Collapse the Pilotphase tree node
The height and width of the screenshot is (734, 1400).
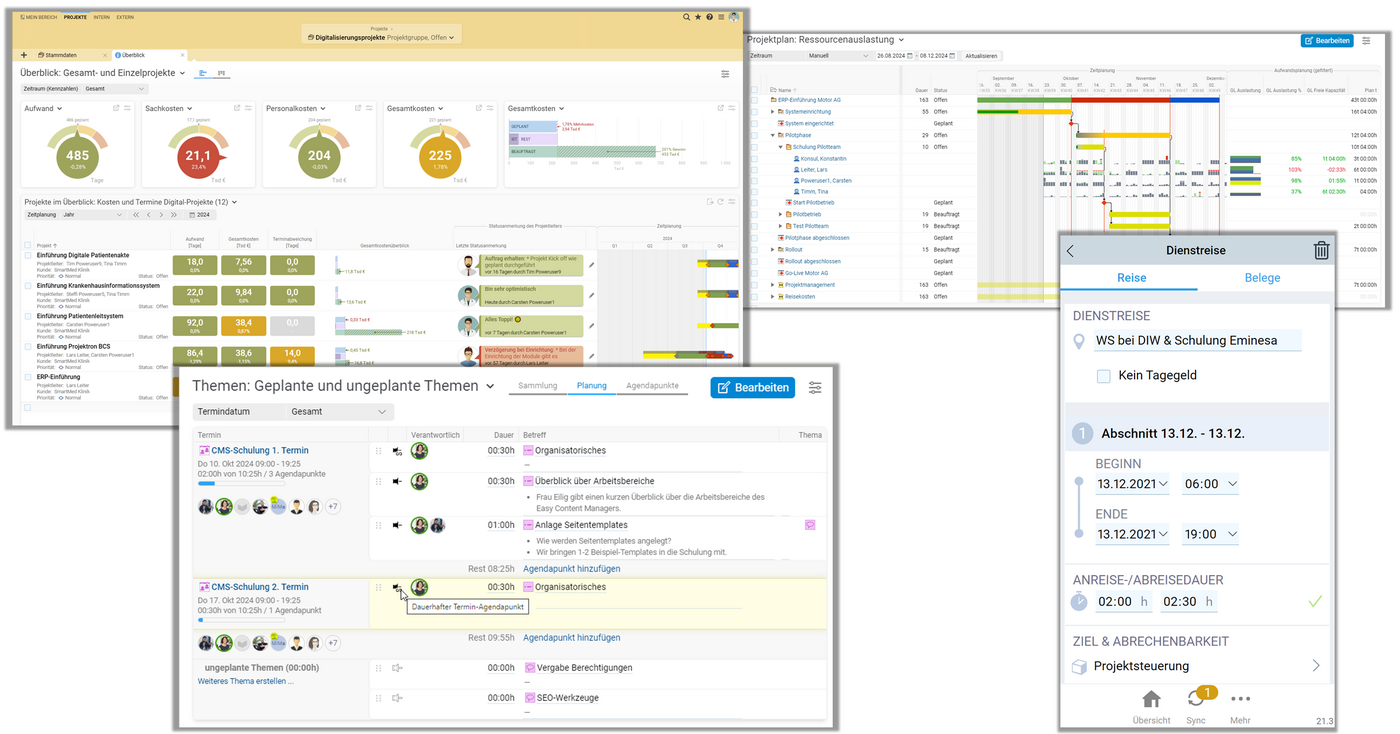pyautogui.click(x=772, y=135)
